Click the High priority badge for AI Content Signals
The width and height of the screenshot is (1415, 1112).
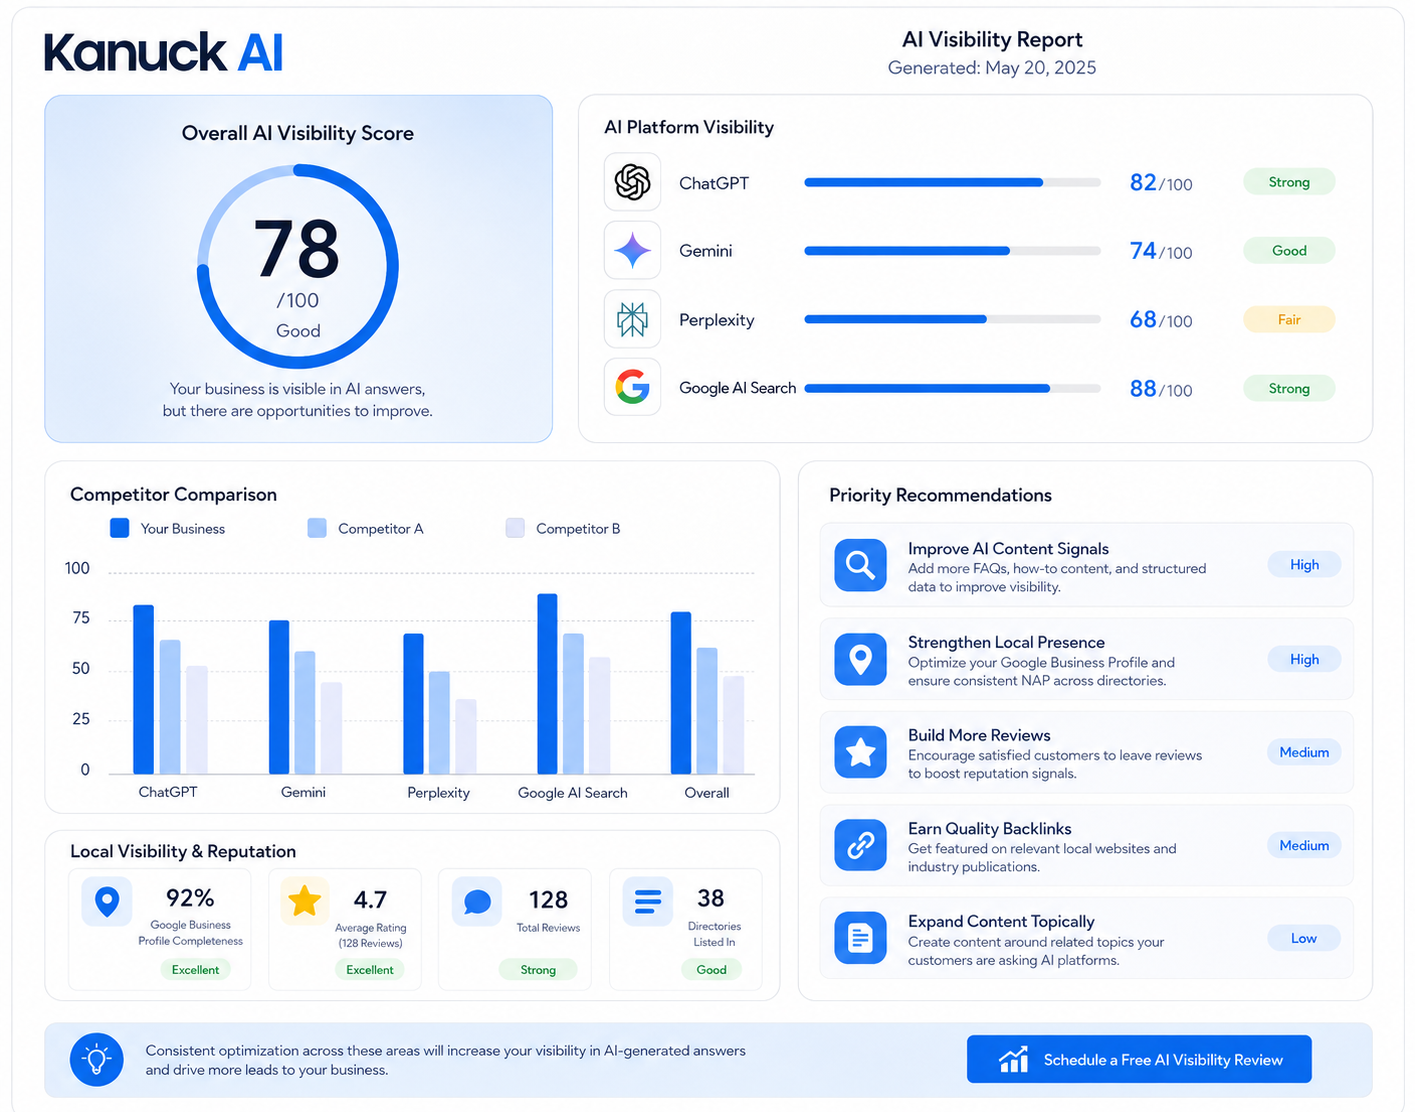pyautogui.click(x=1304, y=565)
